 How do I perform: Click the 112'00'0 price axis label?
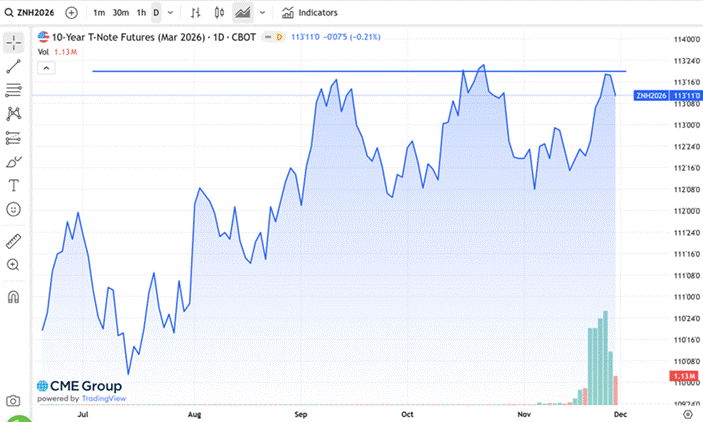pos(686,211)
